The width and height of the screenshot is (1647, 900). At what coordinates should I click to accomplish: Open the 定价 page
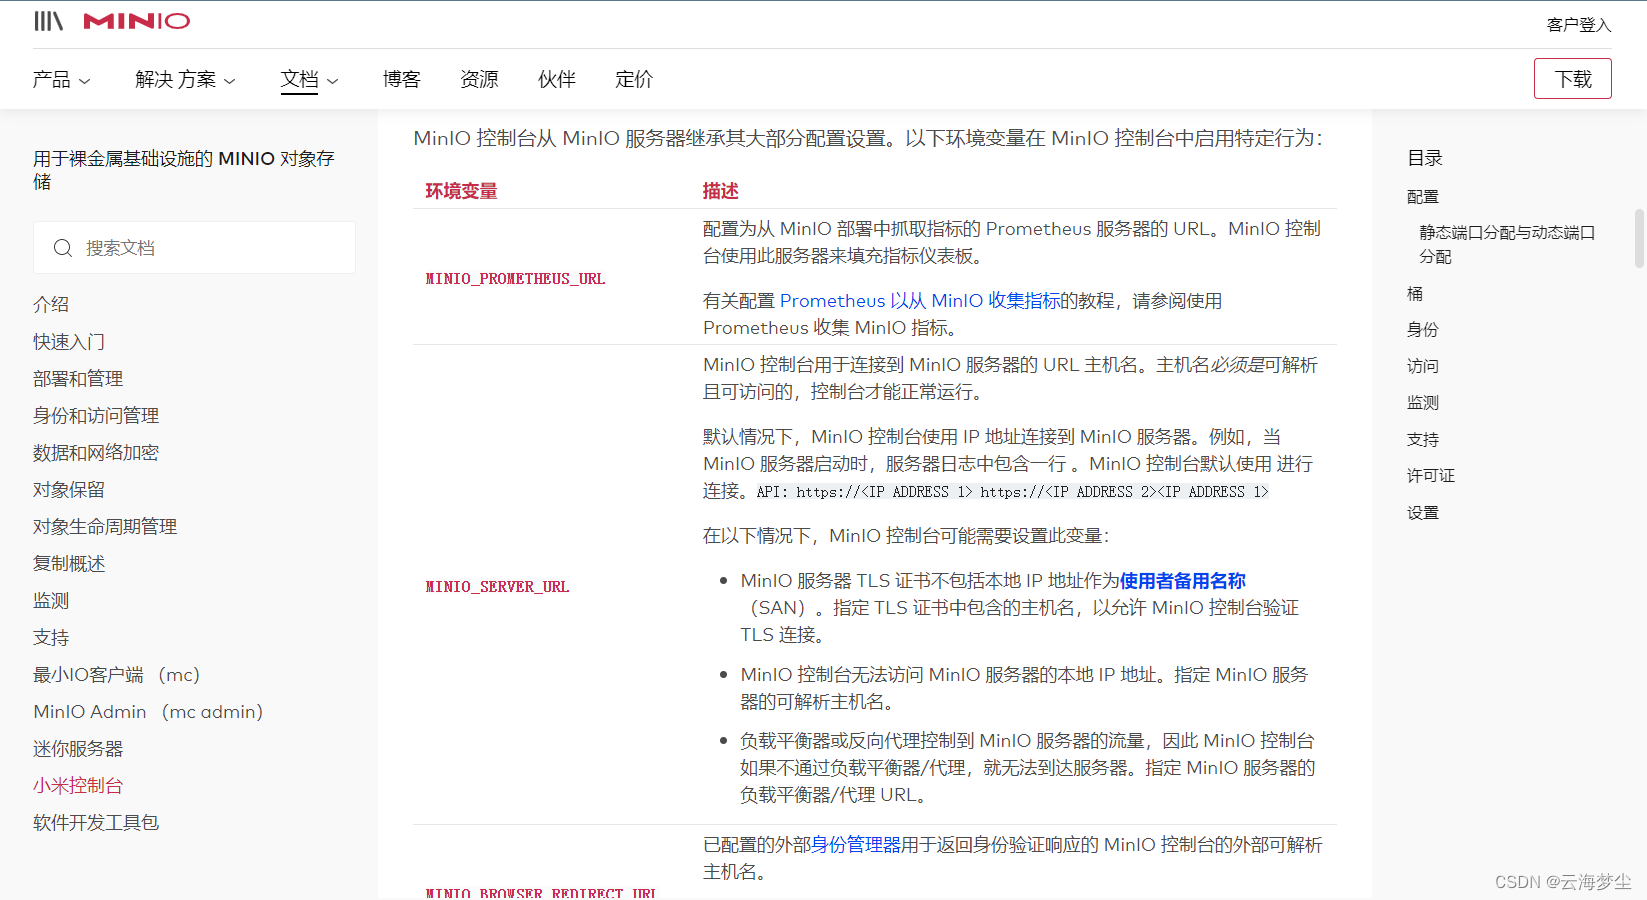tap(634, 79)
